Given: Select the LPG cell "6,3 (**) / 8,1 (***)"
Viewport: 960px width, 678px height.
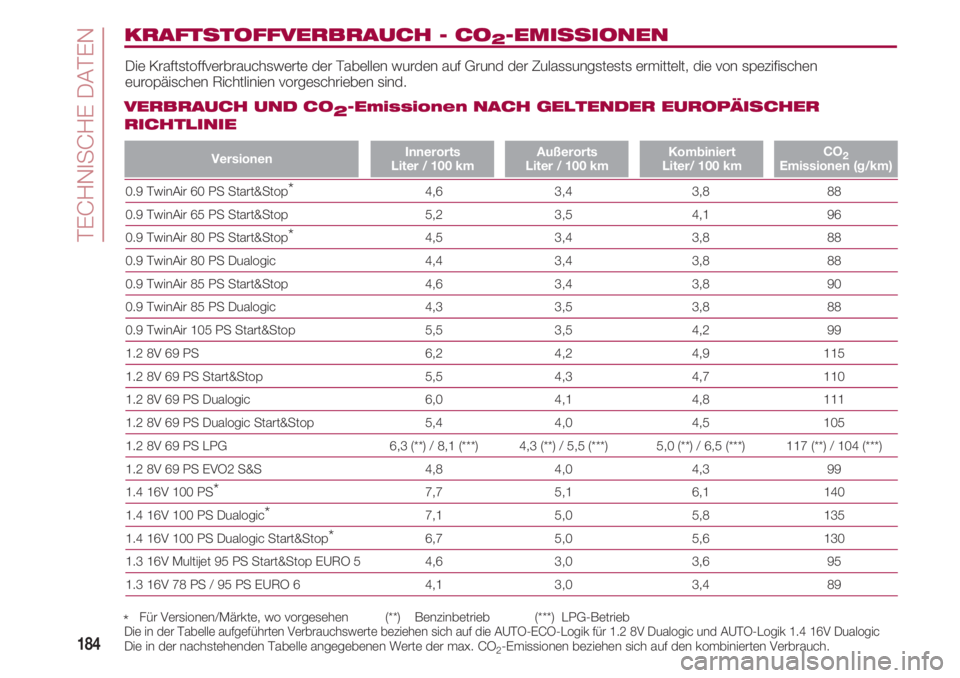Looking at the screenshot, I should 433,446.
